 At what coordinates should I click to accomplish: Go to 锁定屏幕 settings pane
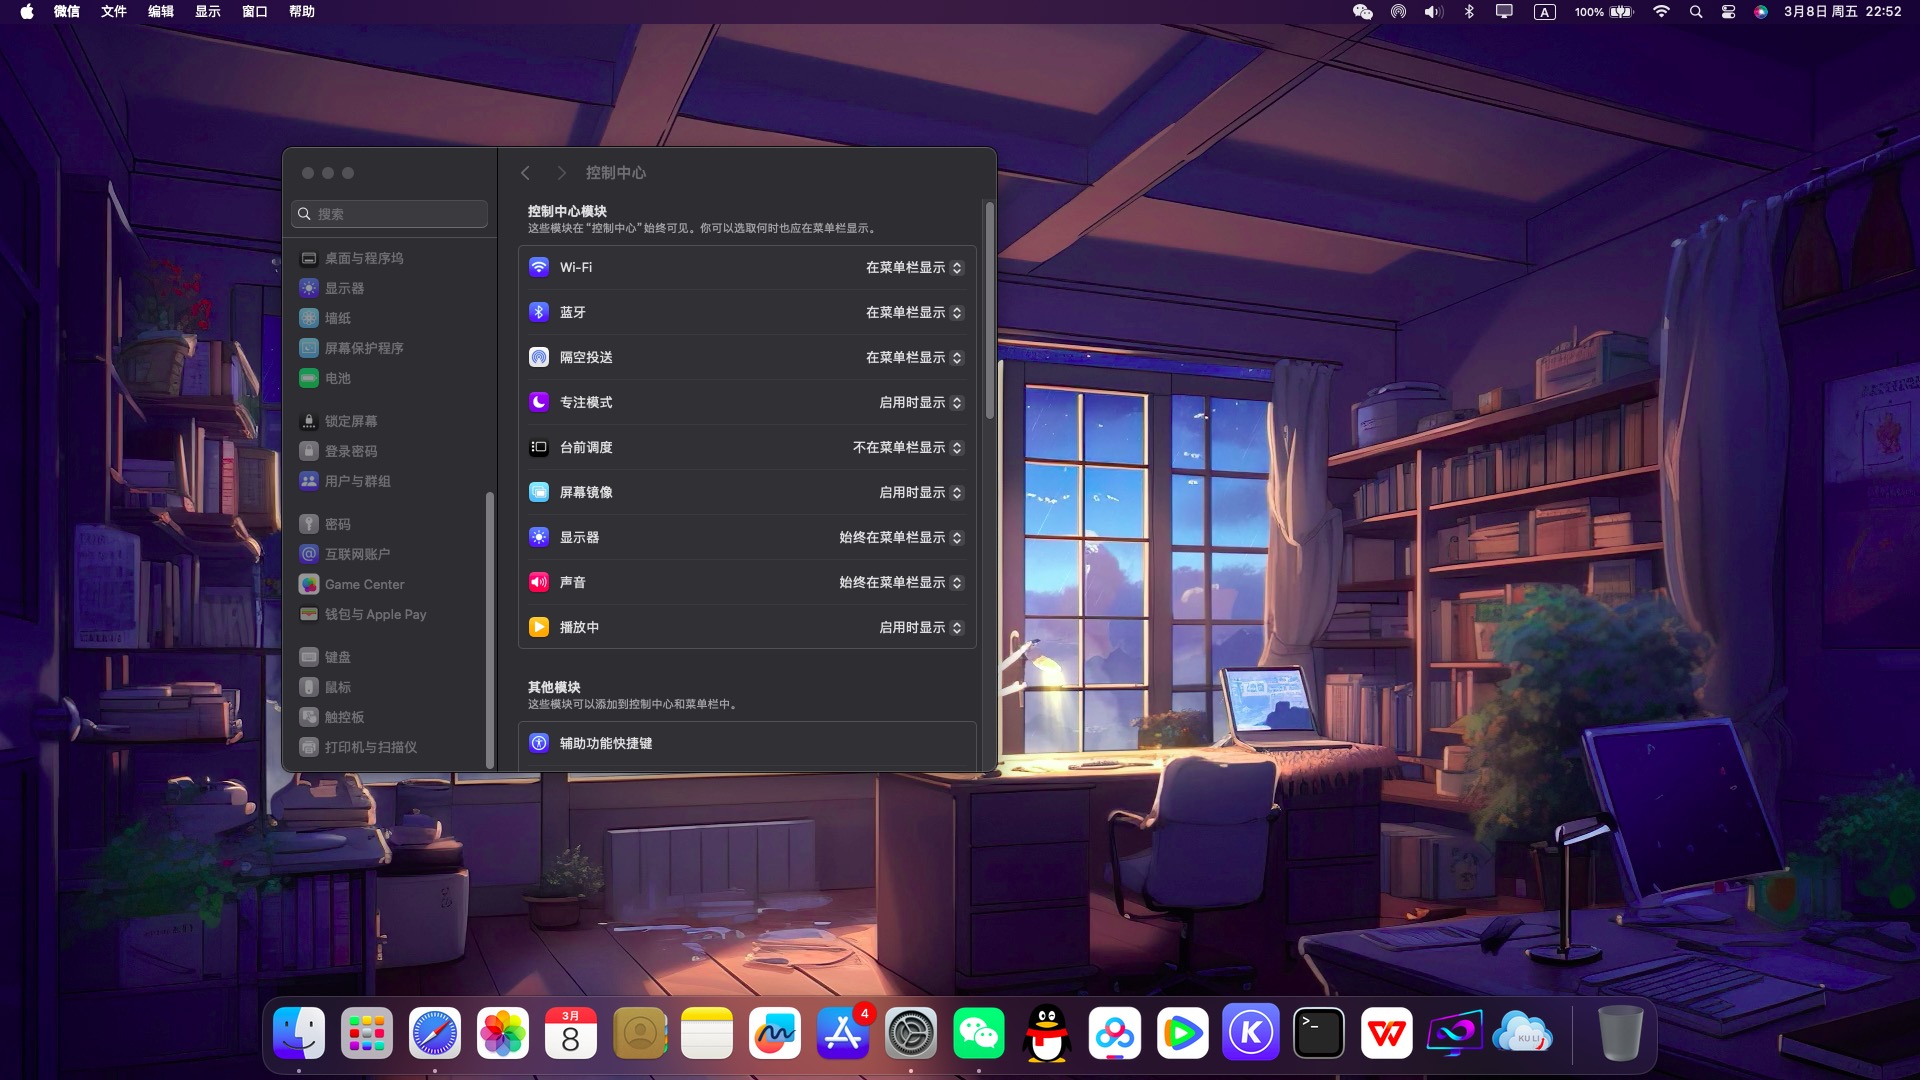point(350,421)
